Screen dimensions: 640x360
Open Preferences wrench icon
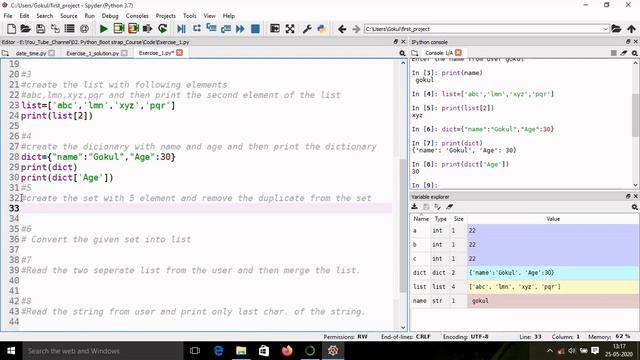click(x=307, y=29)
